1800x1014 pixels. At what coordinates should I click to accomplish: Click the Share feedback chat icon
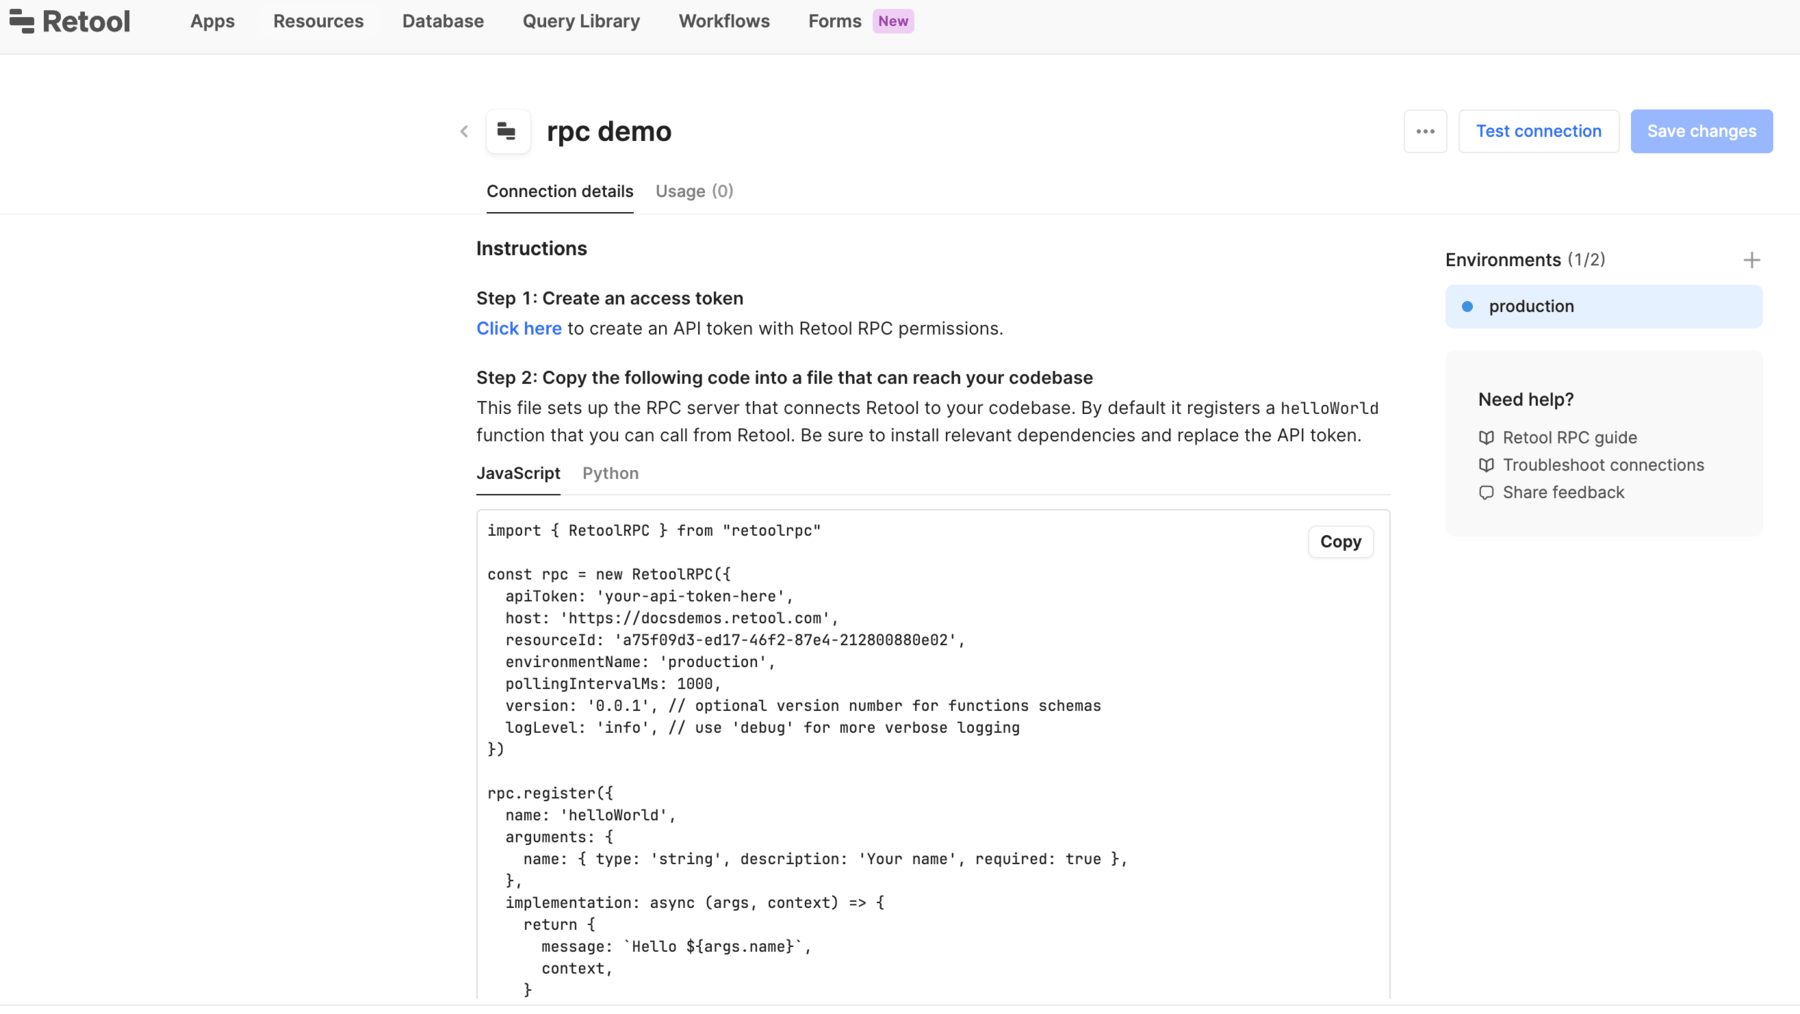[1486, 493]
